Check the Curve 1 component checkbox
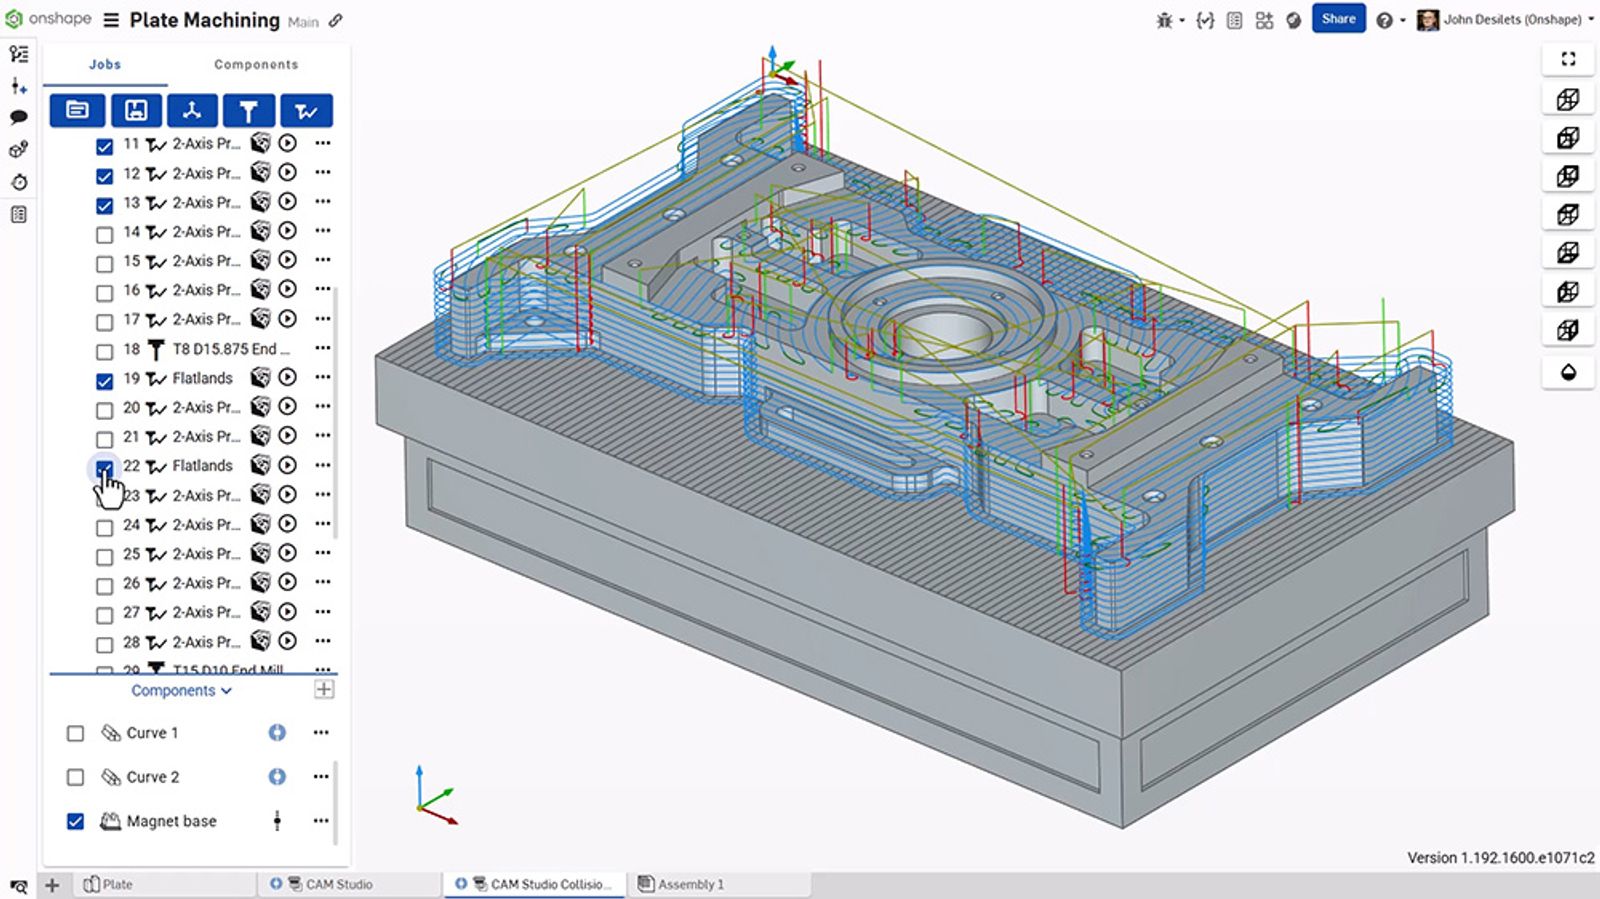 tap(75, 733)
